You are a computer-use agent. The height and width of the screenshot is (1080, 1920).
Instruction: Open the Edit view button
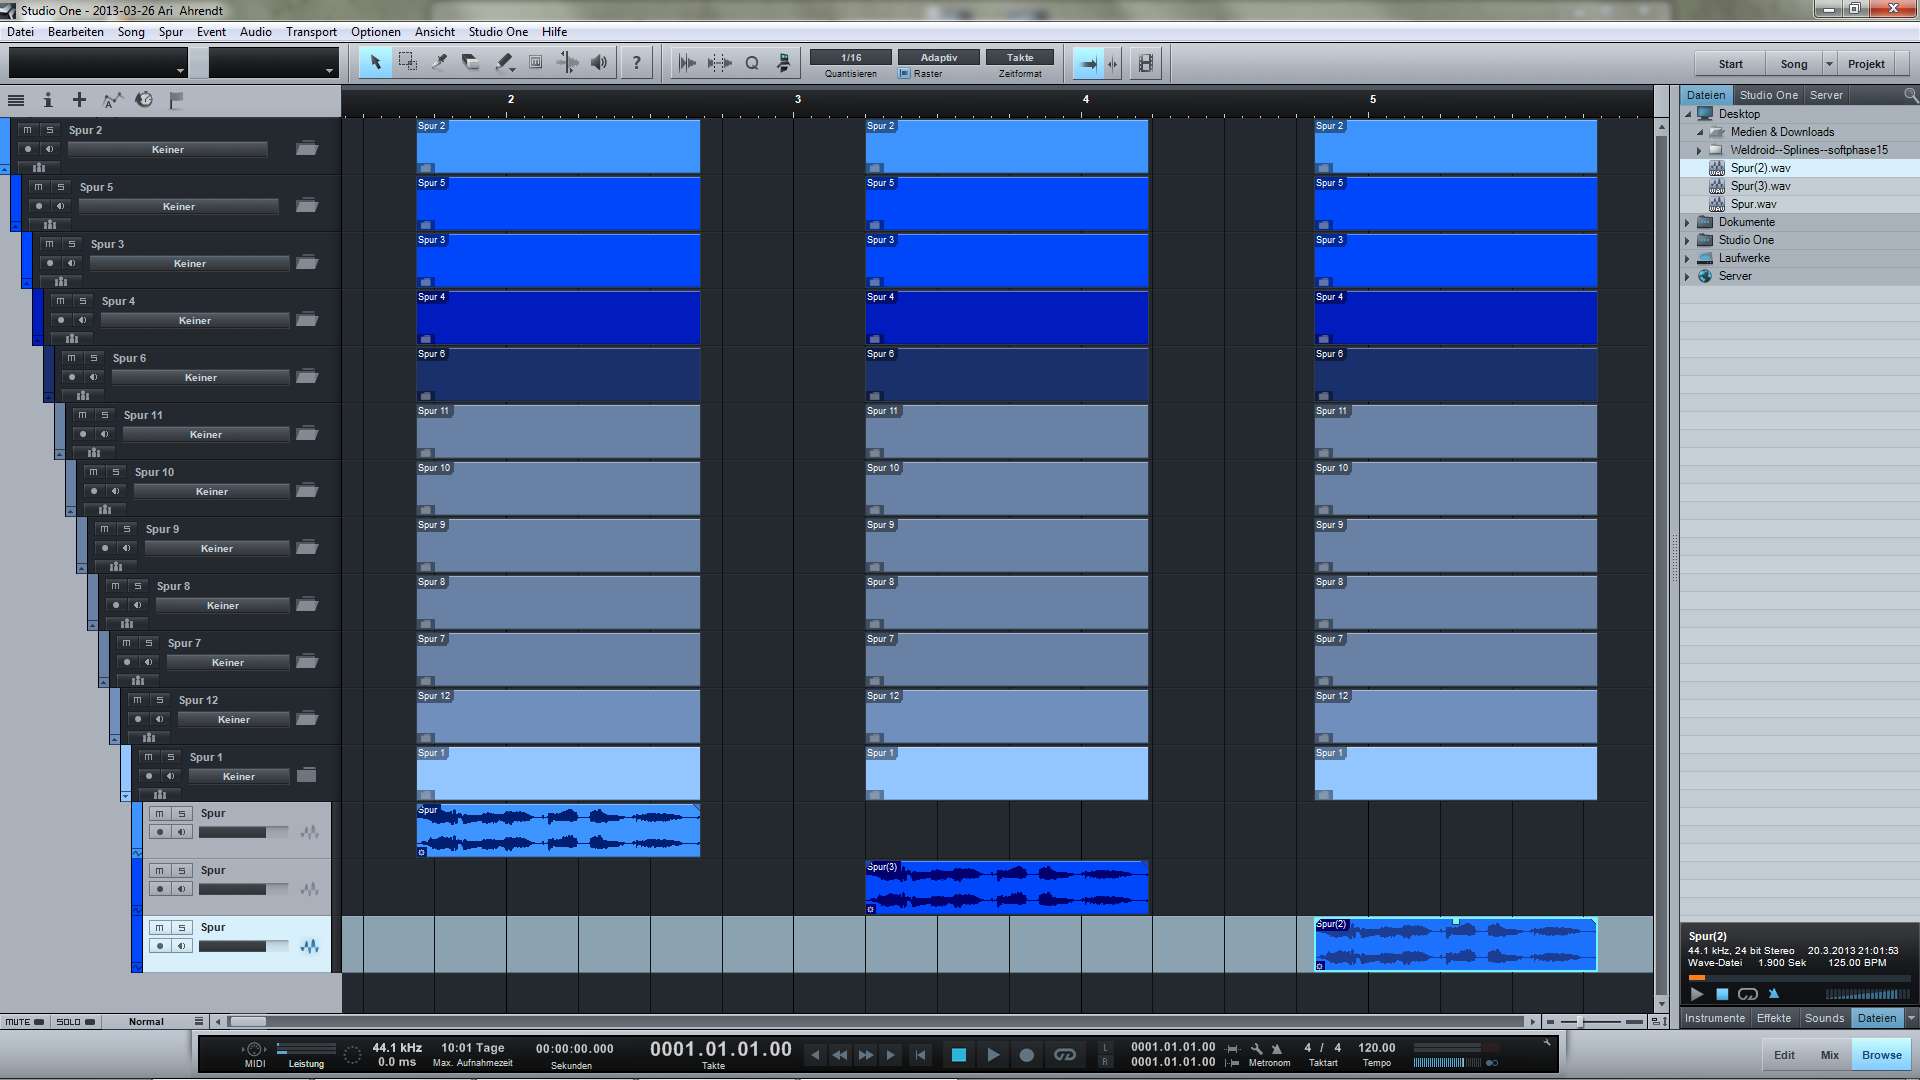coord(1784,1055)
